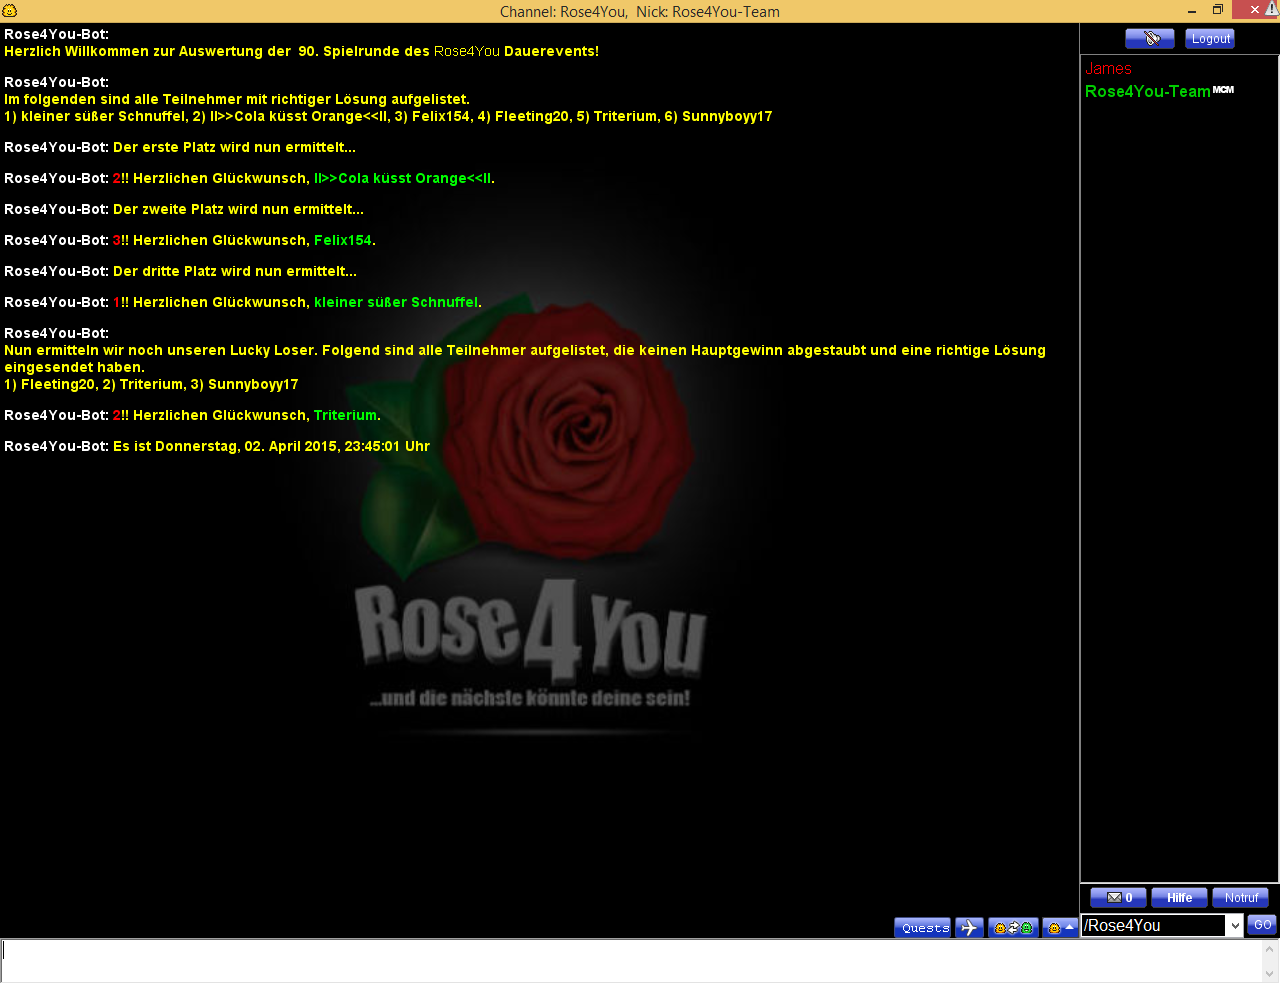Click the muted sound icon button

pos(1149,39)
